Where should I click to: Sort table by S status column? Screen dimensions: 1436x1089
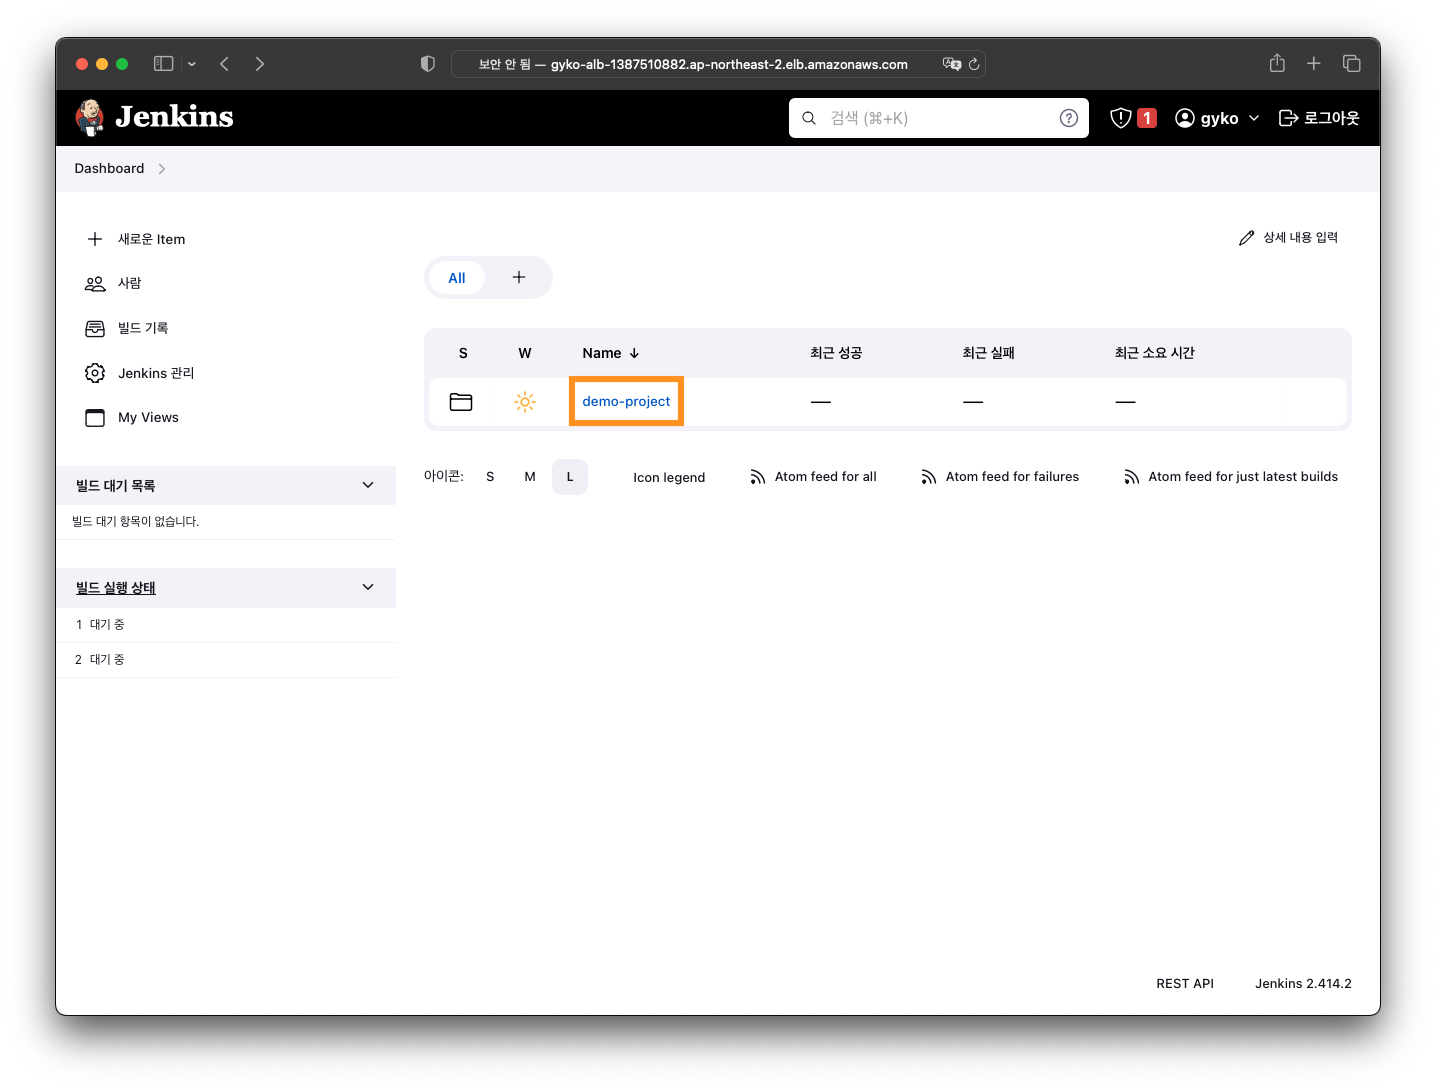point(463,353)
